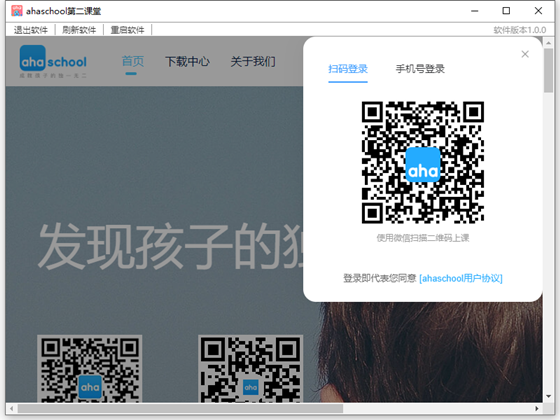Minimize the ahaschool window

coord(474,11)
